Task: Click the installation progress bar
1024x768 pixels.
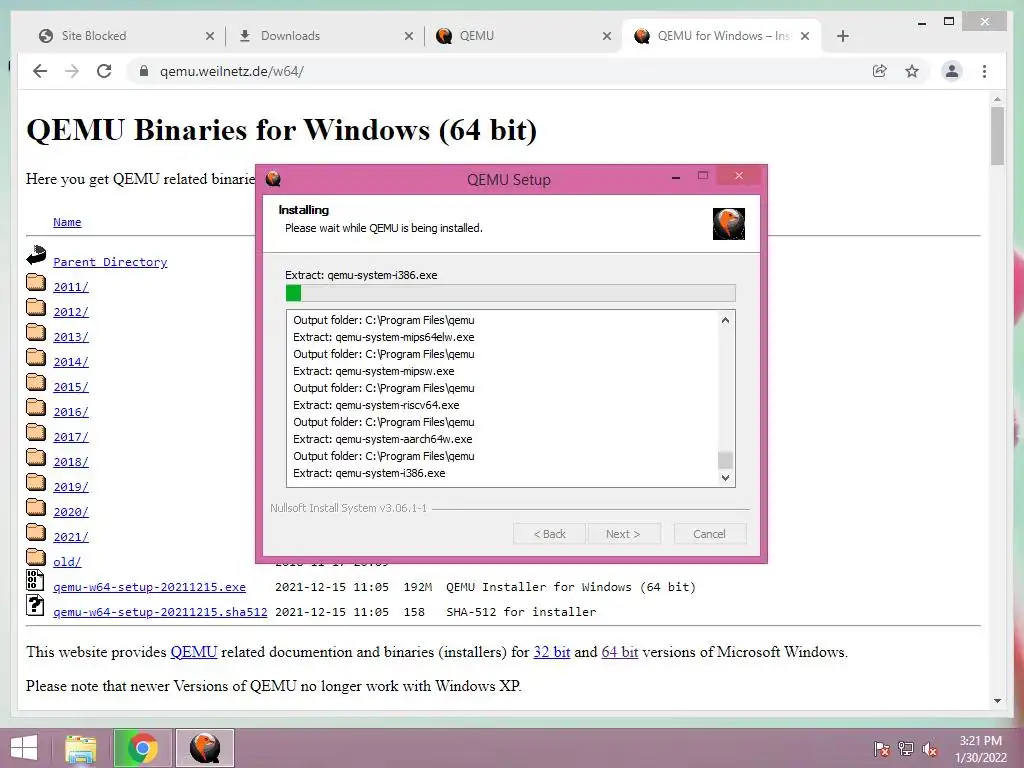Action: 511,293
